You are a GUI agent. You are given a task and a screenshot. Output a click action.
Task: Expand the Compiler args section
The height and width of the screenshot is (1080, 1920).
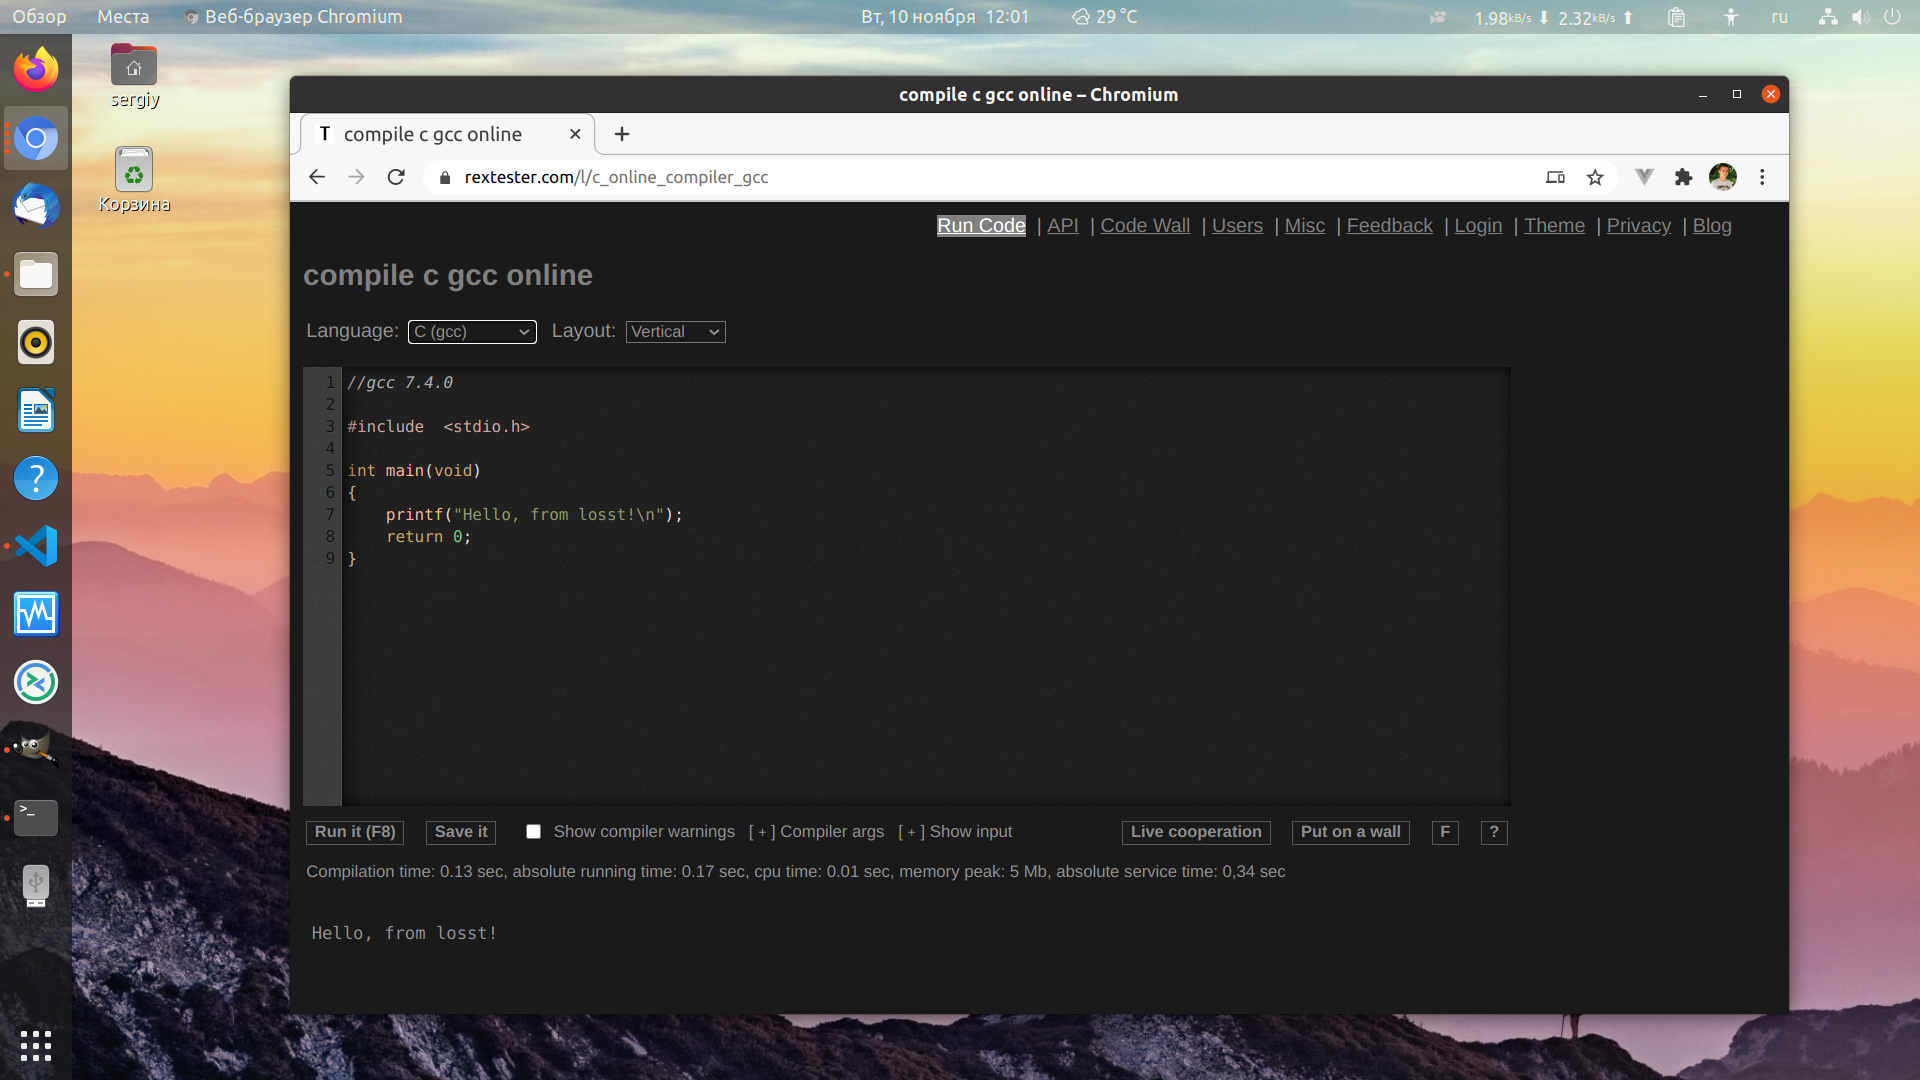point(816,832)
